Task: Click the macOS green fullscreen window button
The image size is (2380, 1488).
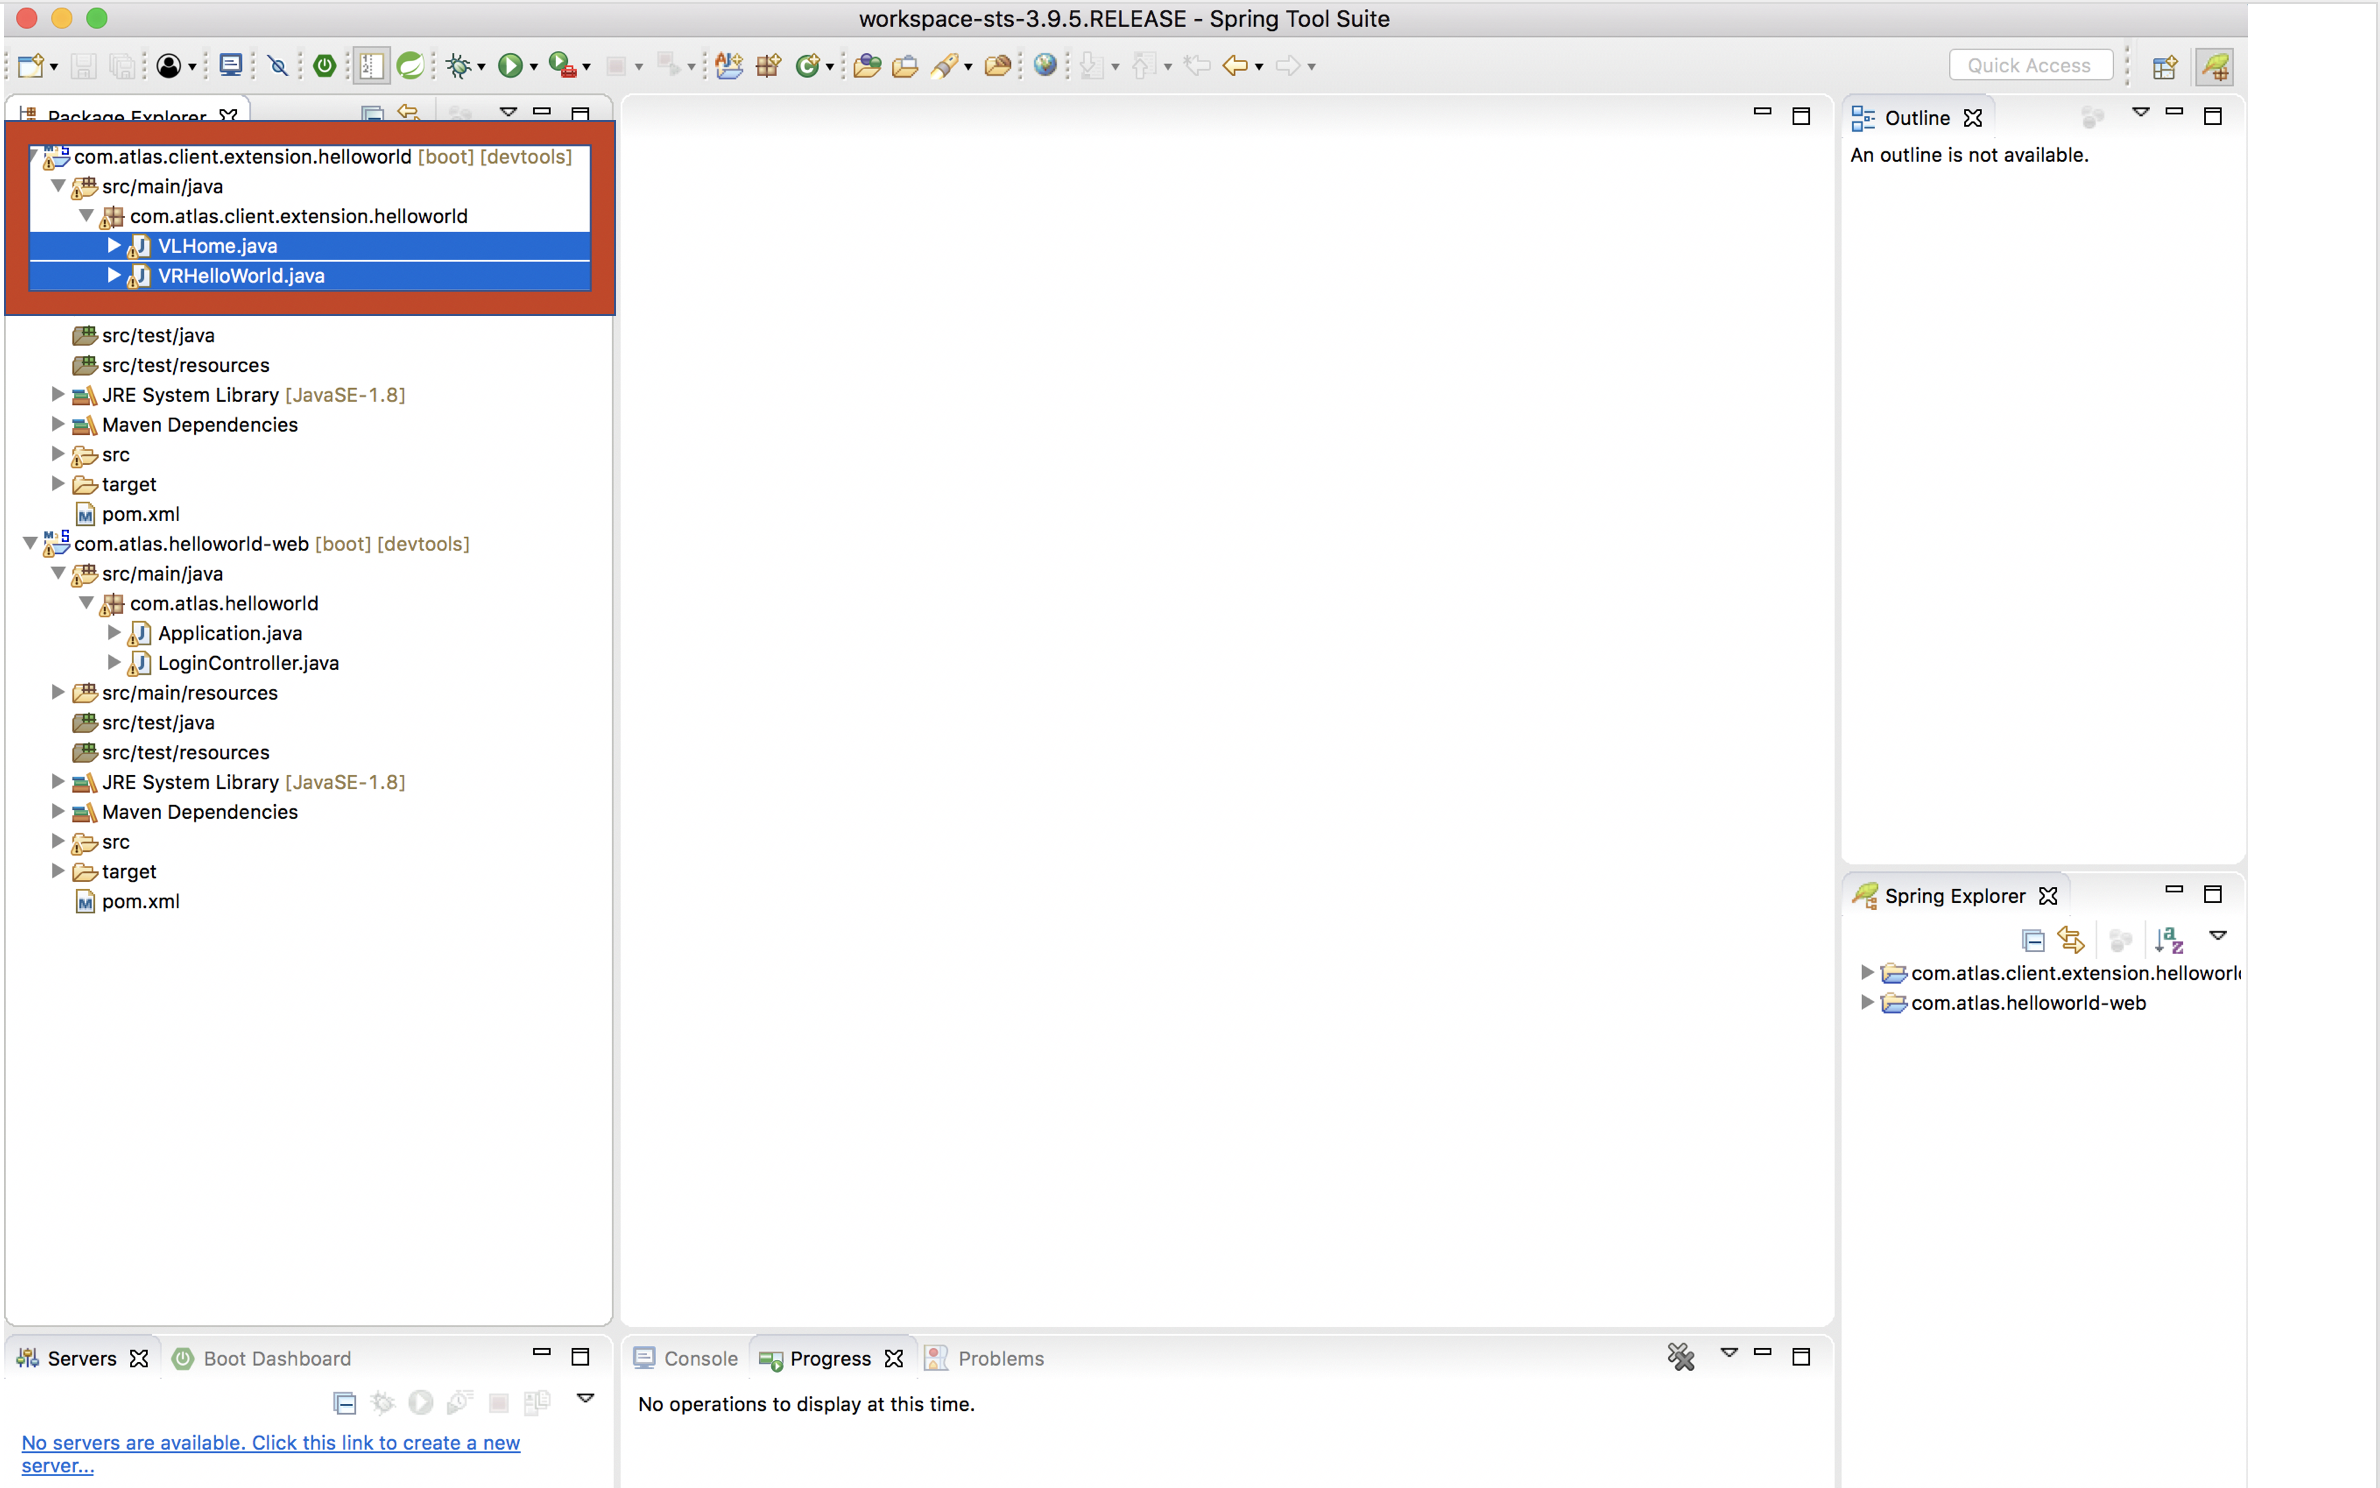Action: (x=97, y=18)
